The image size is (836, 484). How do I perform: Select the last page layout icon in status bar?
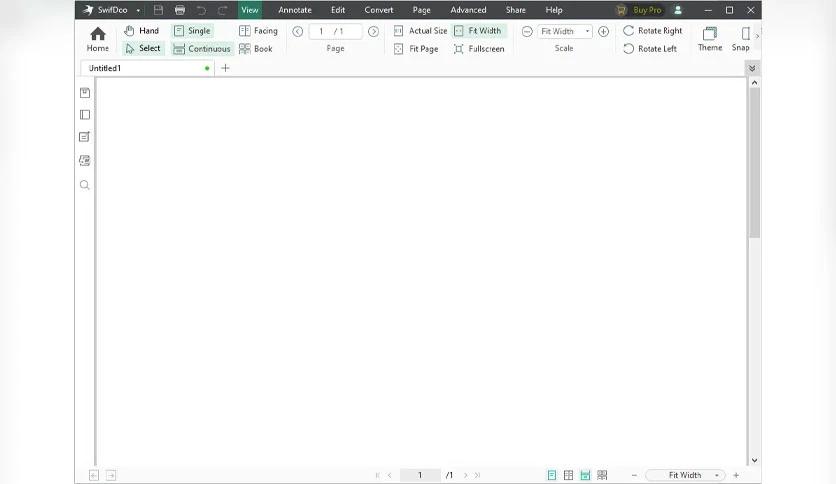point(602,475)
